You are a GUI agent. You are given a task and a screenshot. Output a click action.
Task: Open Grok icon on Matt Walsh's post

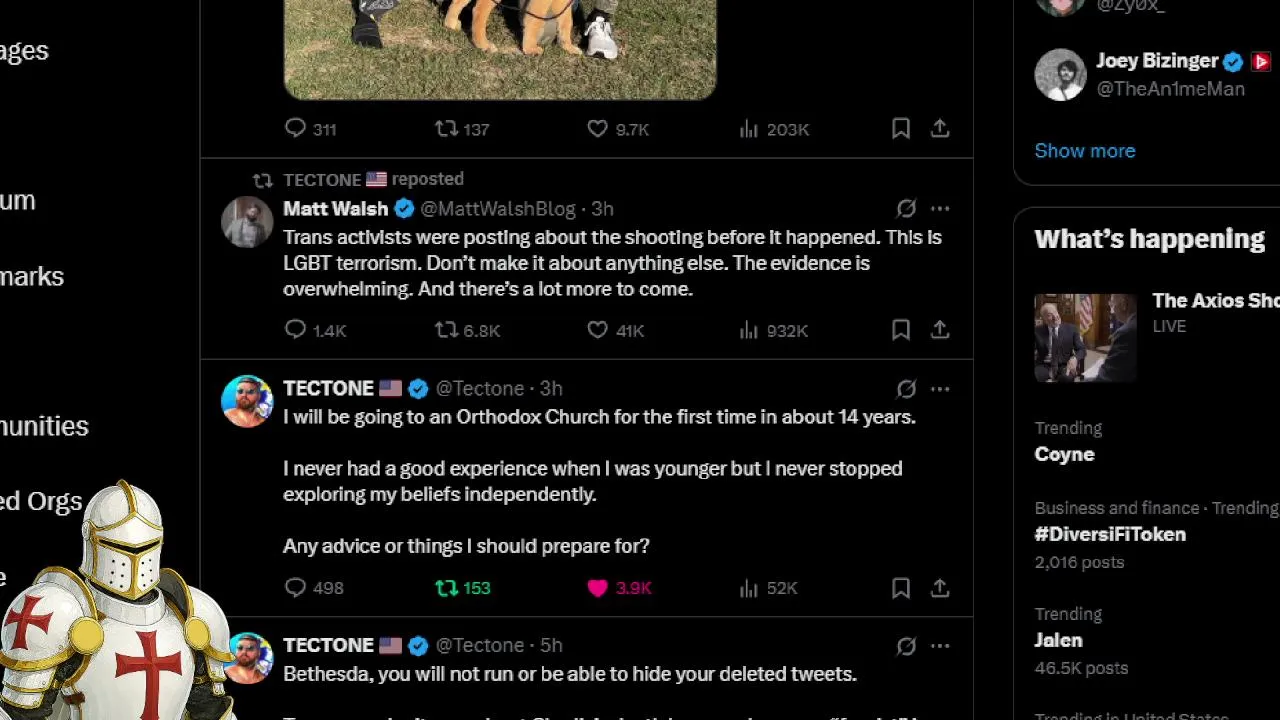[x=906, y=209]
